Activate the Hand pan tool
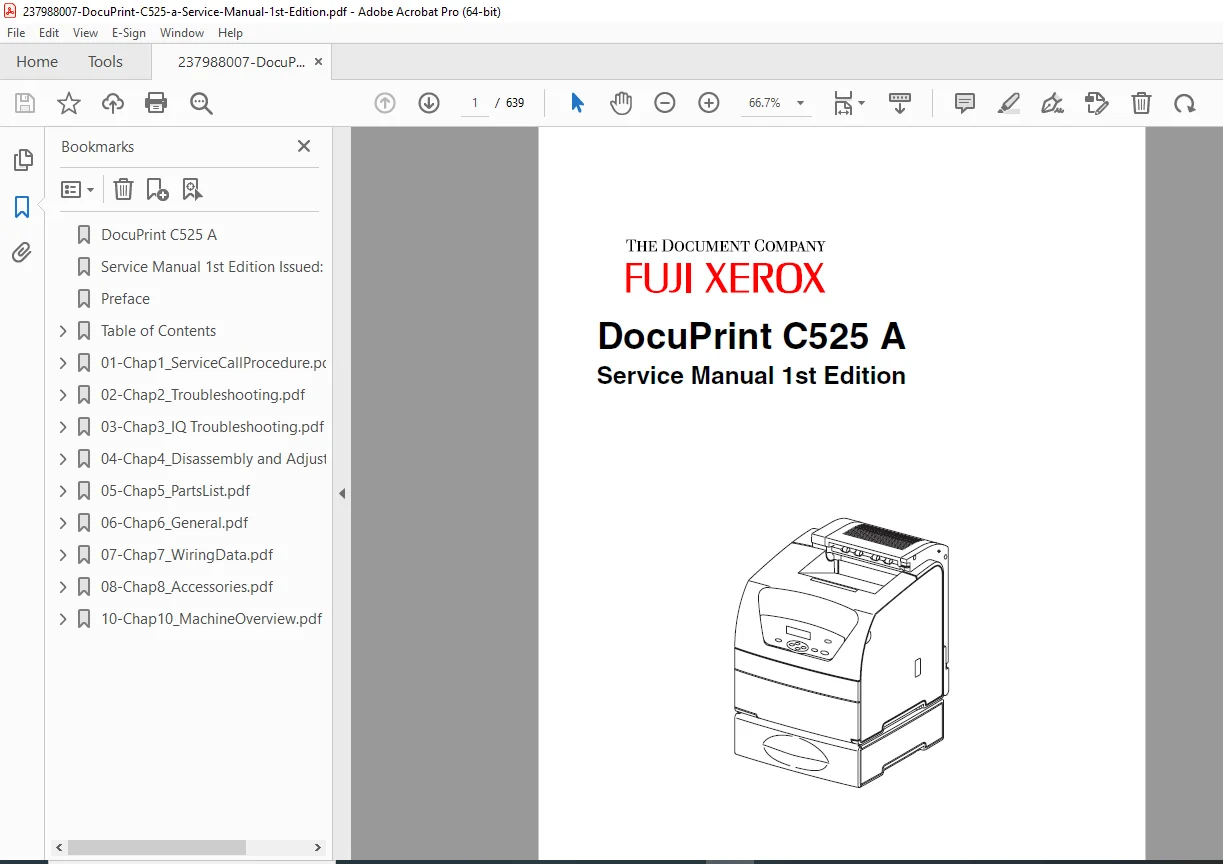The width and height of the screenshot is (1223, 864). 621,103
